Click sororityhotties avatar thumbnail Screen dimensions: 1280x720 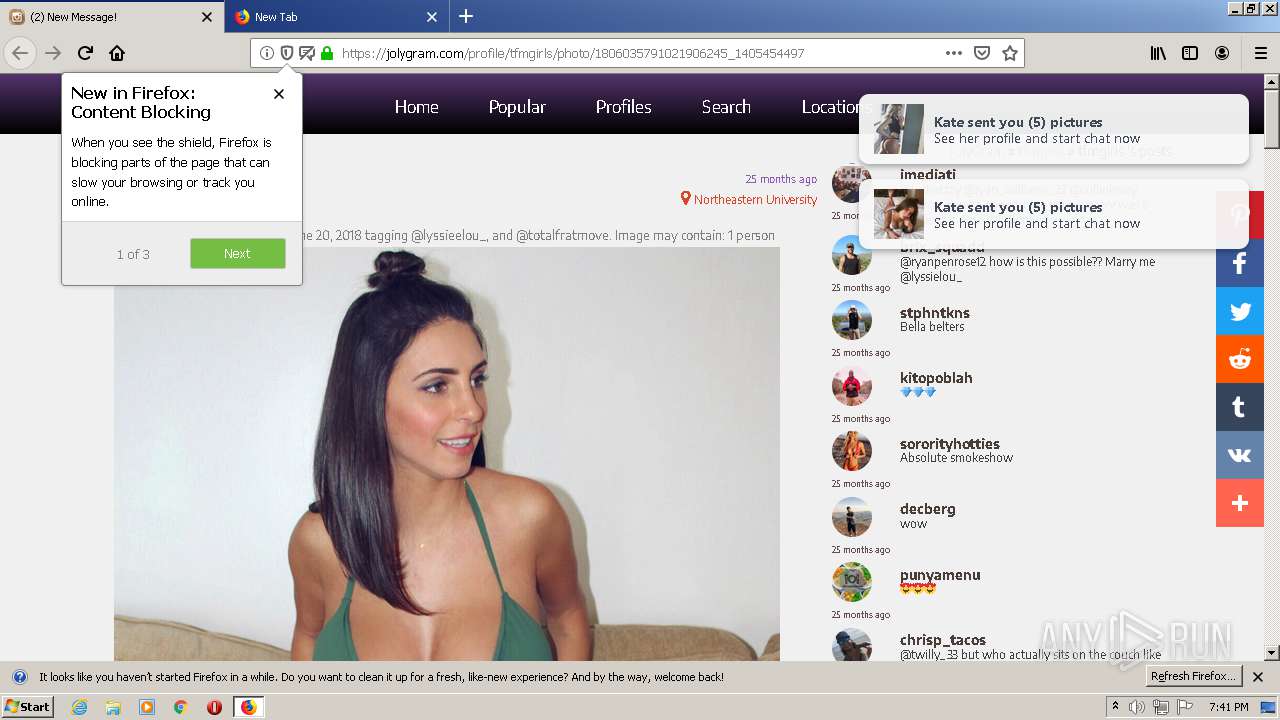click(852, 451)
